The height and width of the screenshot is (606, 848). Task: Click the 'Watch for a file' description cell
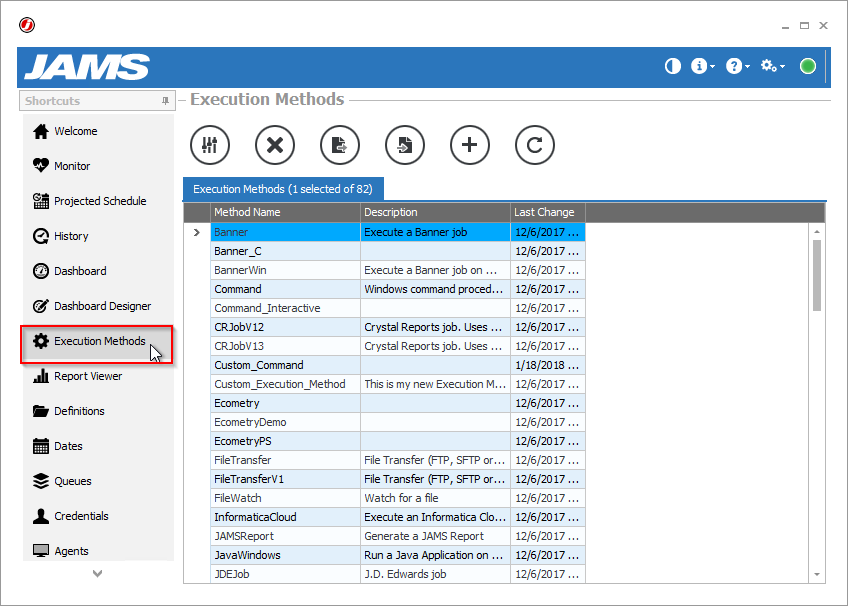tap(435, 498)
